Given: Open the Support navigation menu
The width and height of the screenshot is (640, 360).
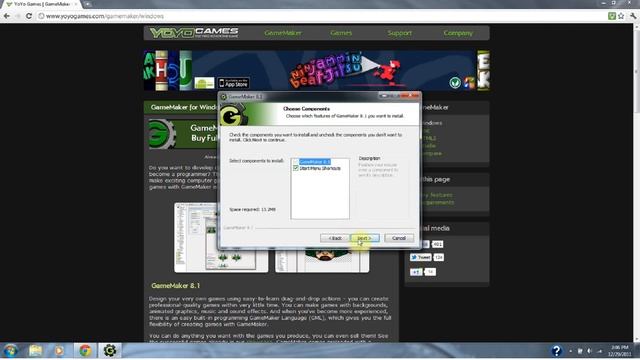Looking at the screenshot, I should (400, 33).
